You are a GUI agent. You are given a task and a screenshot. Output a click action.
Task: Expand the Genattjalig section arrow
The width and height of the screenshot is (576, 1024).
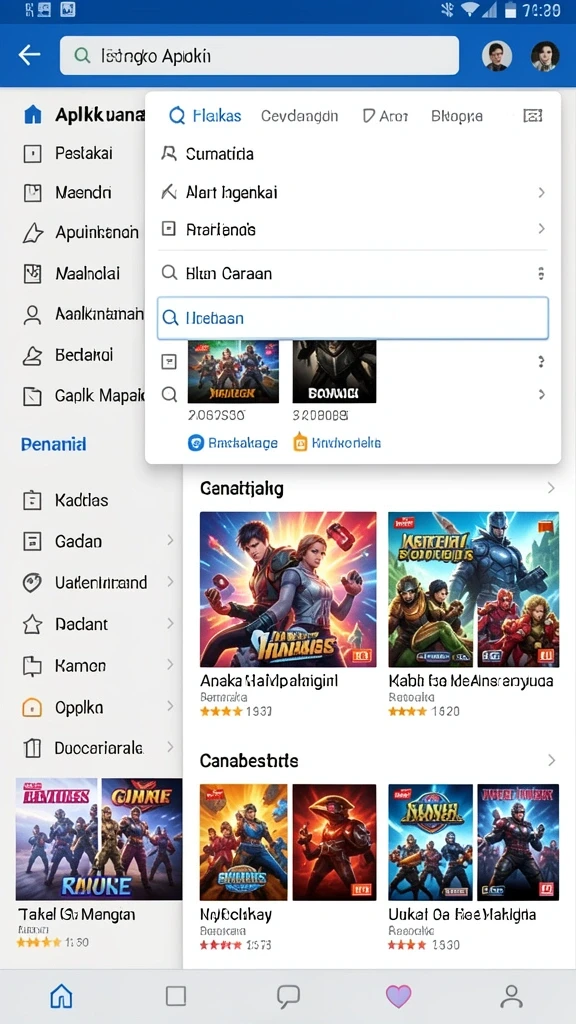[551, 488]
